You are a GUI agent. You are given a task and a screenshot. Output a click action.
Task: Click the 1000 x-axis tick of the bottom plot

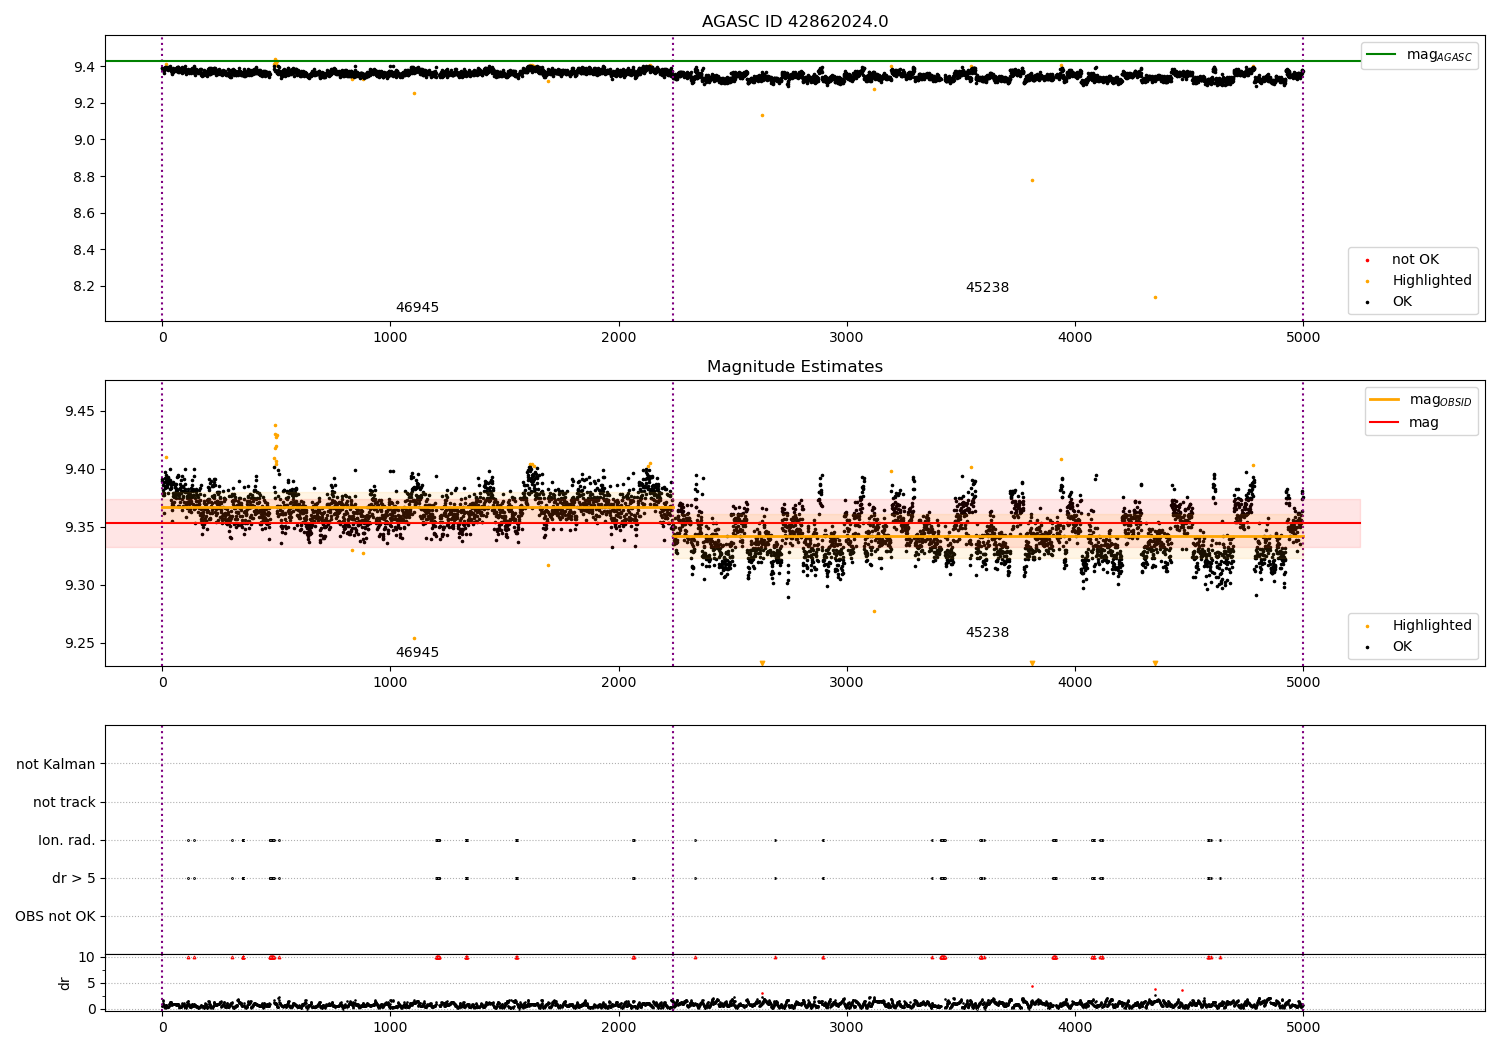click(x=390, y=1028)
